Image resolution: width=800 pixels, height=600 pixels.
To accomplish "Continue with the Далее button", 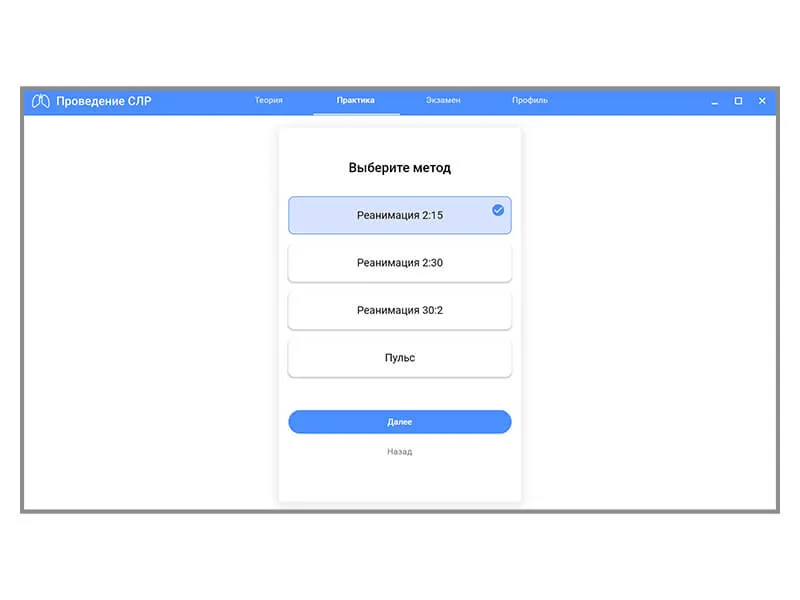I will point(399,422).
